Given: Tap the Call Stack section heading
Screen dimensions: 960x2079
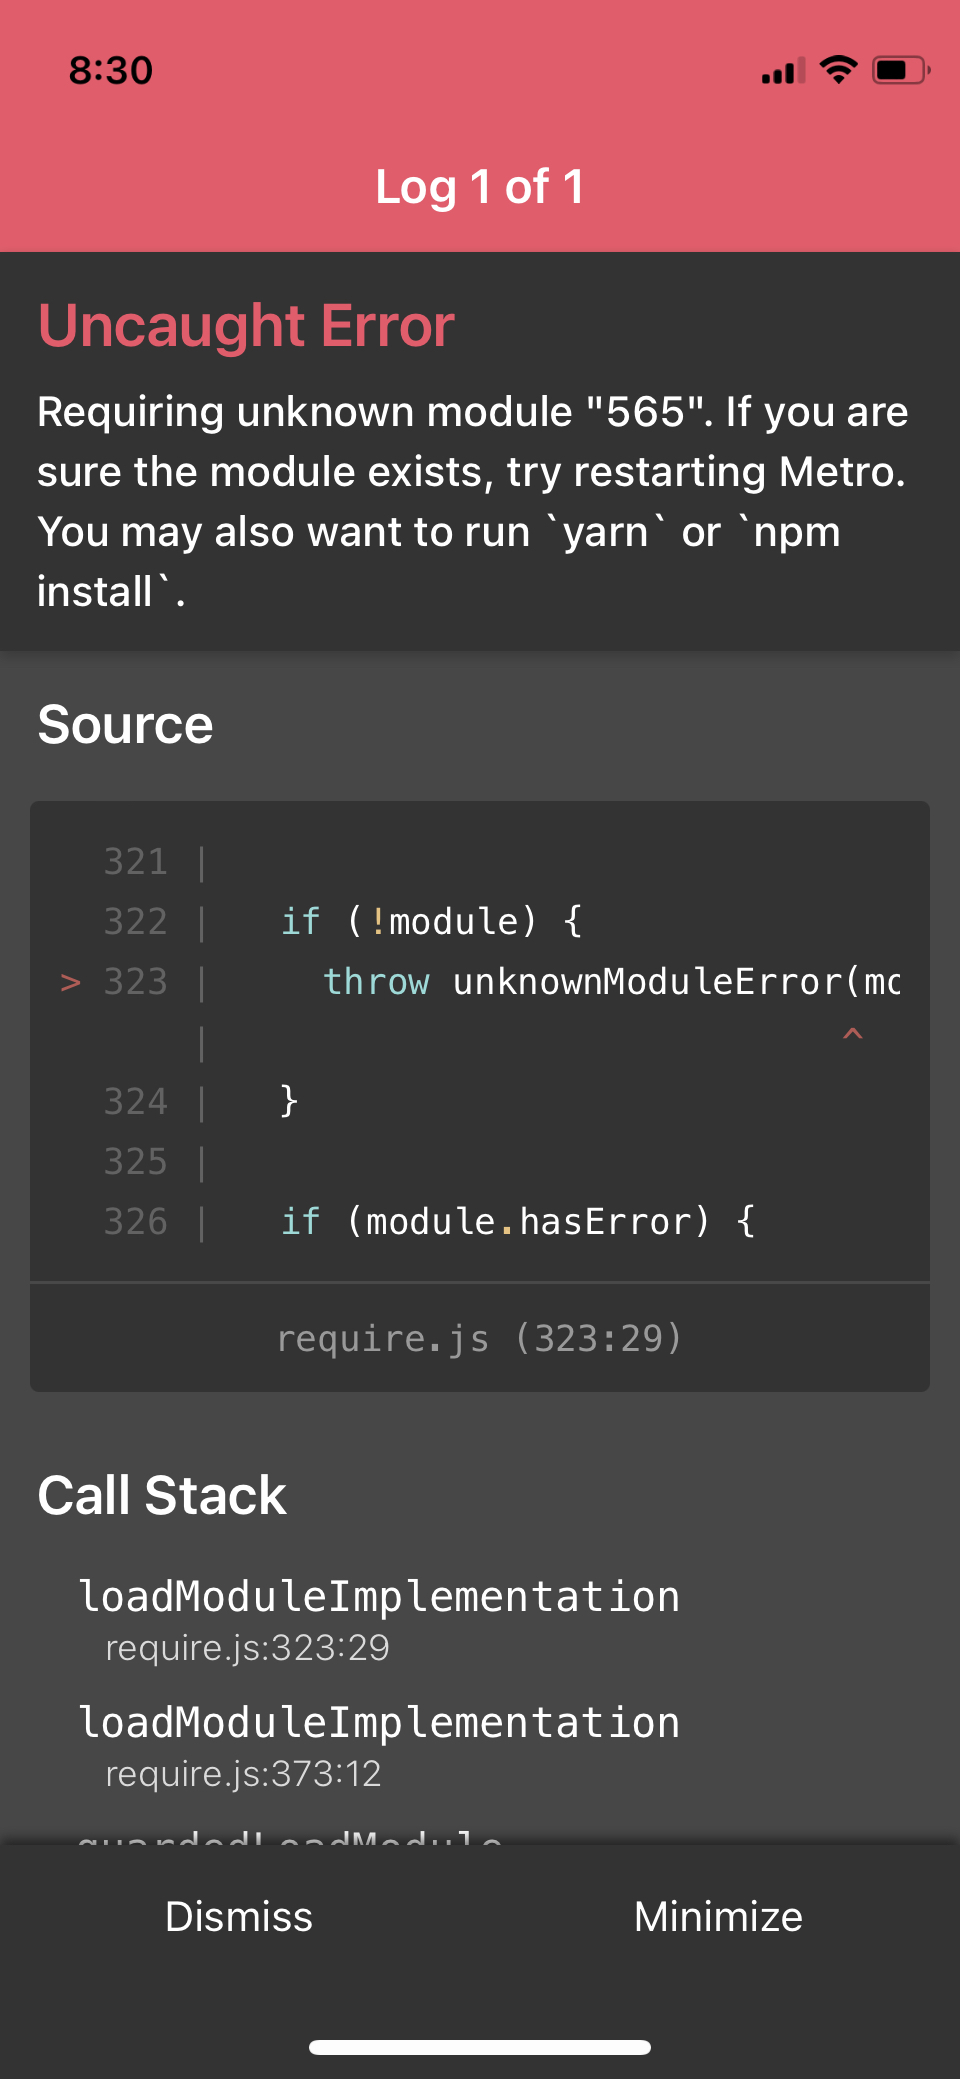Looking at the screenshot, I should point(162,1496).
